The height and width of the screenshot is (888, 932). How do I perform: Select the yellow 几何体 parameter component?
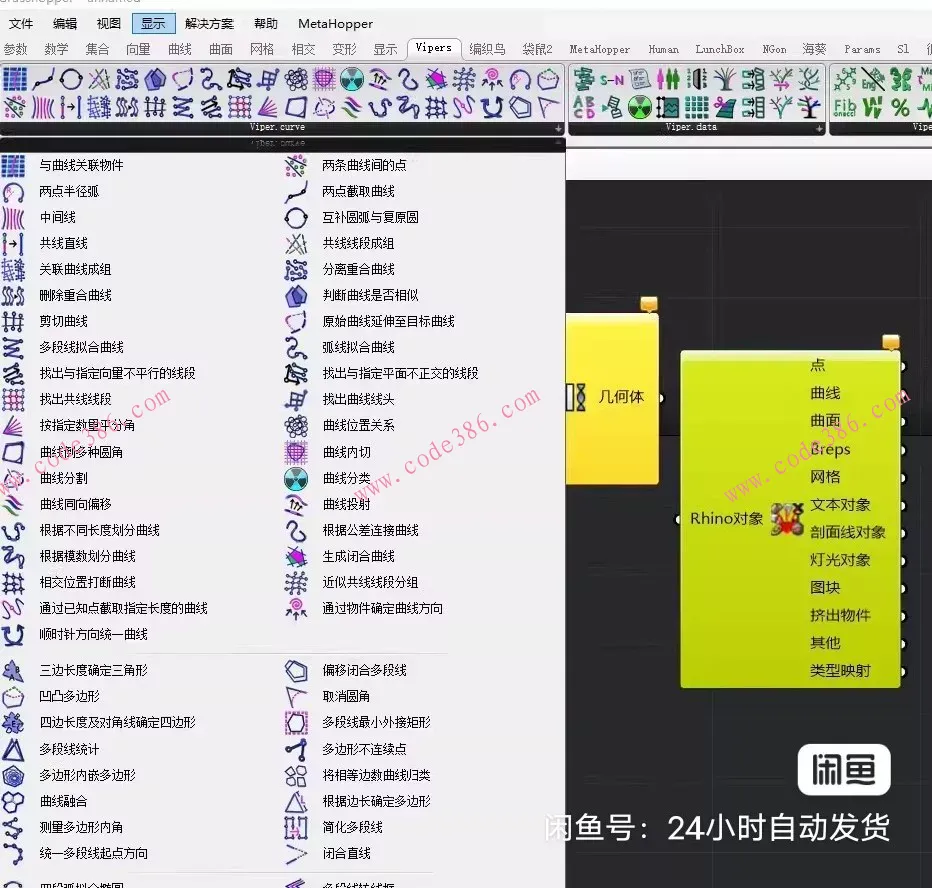click(x=611, y=397)
